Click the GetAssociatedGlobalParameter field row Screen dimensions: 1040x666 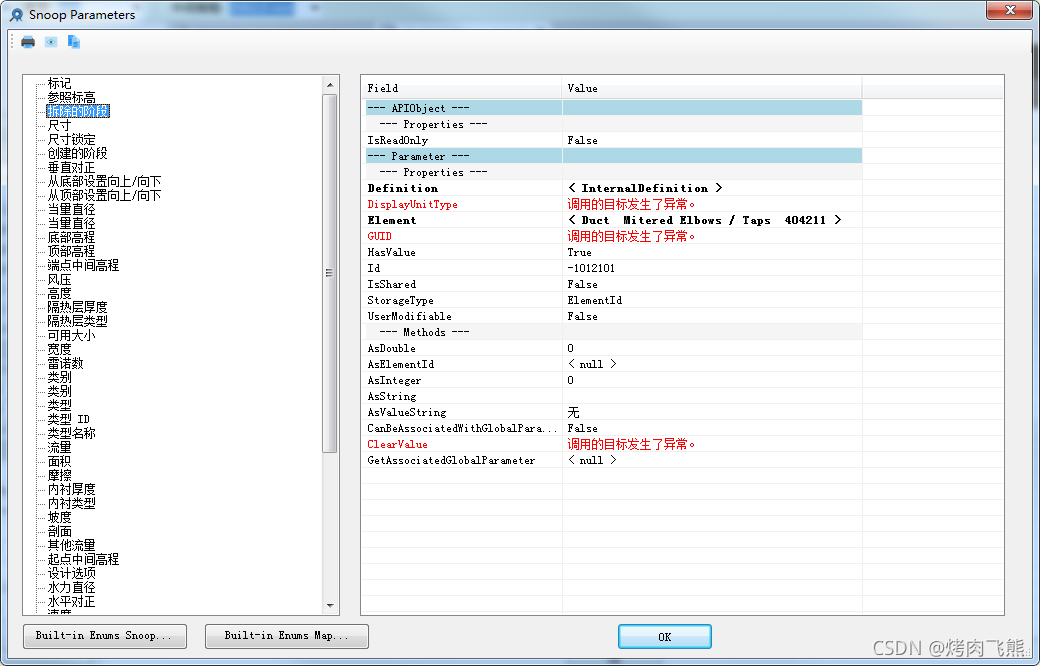click(614, 460)
